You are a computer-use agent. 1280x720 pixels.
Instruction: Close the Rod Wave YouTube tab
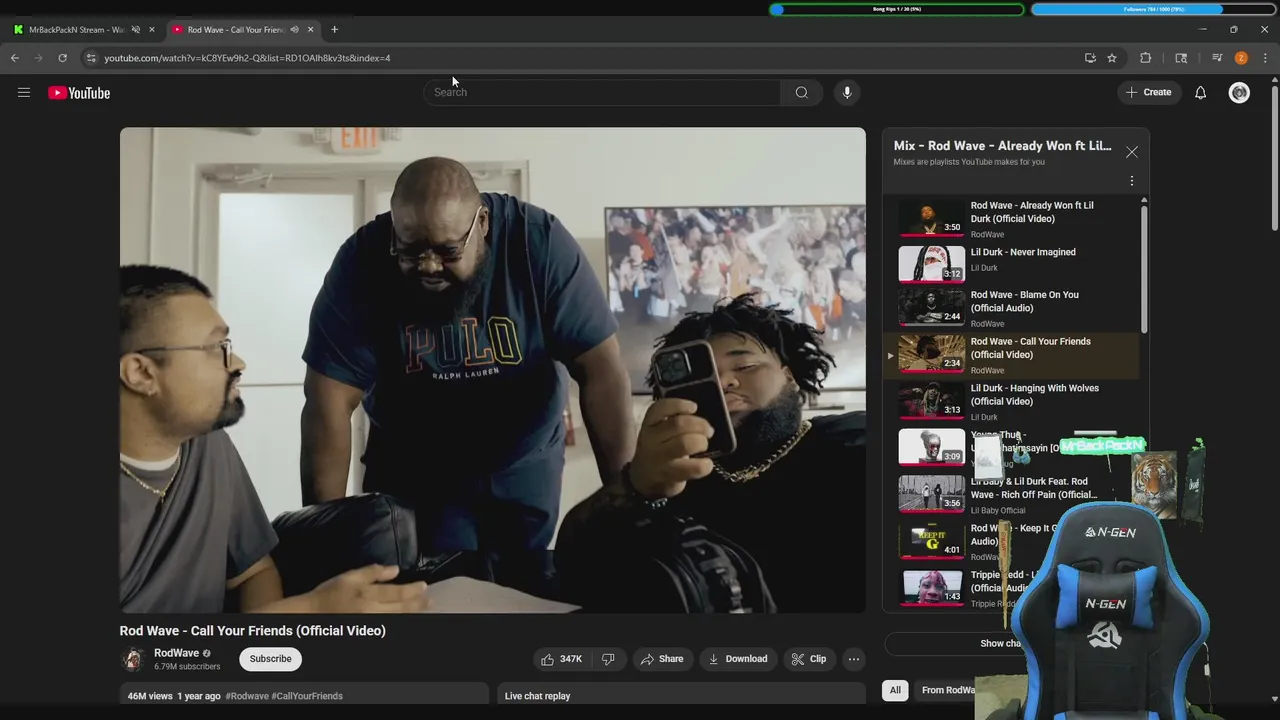click(x=310, y=30)
